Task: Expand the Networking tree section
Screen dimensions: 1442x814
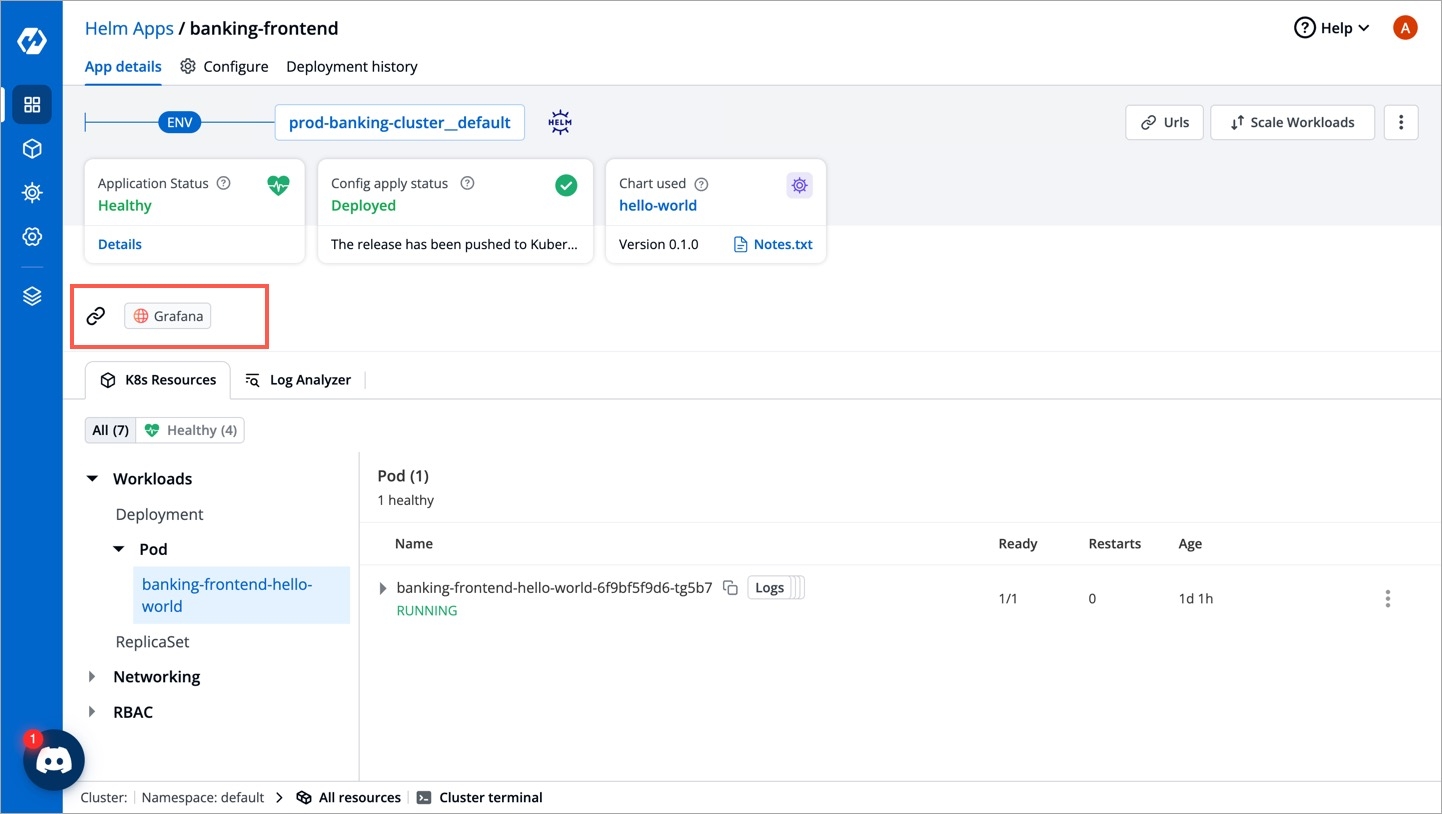Action: pyautogui.click(x=93, y=677)
